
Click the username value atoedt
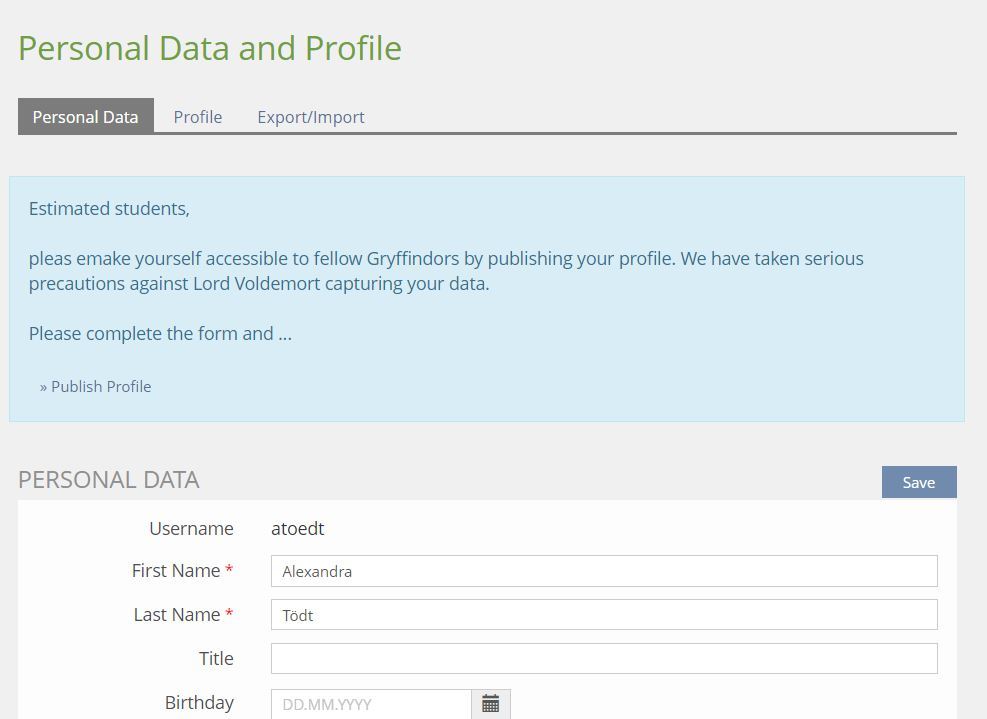pos(297,529)
